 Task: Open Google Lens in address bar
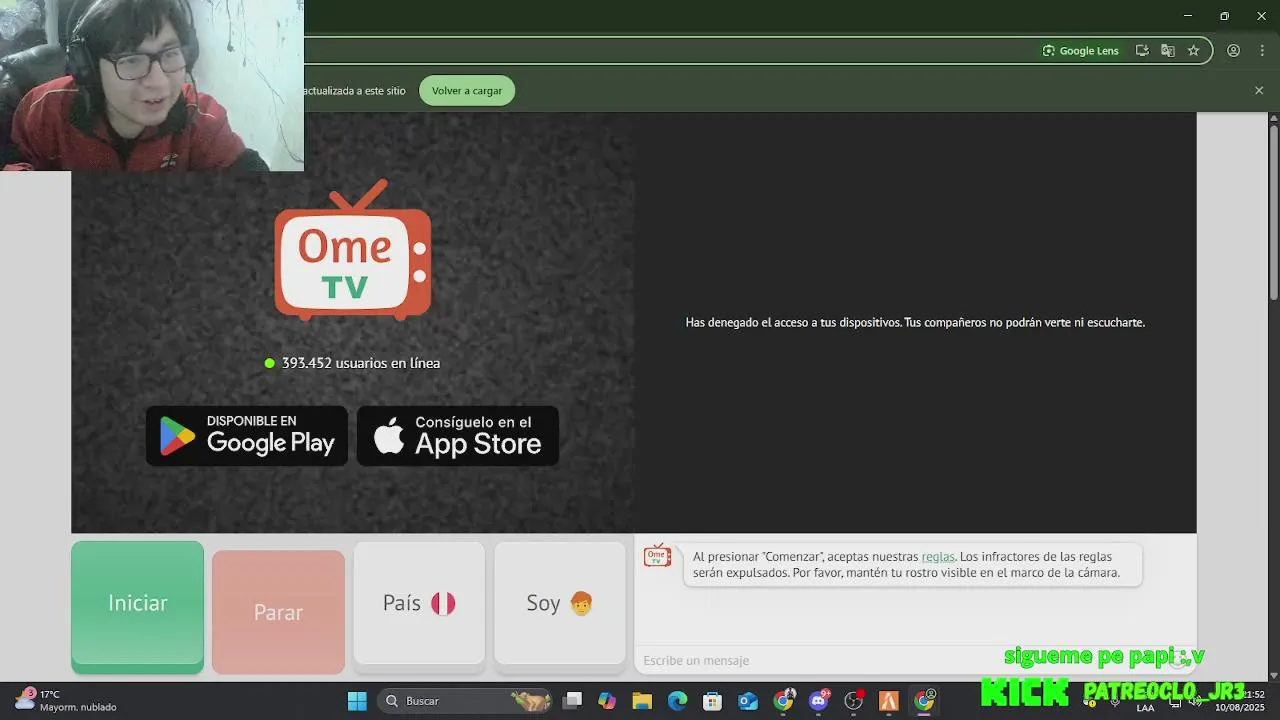pyautogui.click(x=1081, y=50)
